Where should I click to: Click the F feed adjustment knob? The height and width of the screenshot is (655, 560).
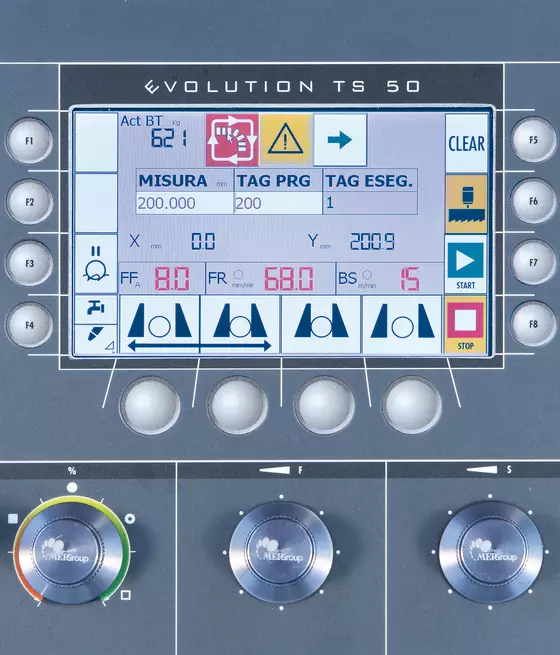[281, 552]
